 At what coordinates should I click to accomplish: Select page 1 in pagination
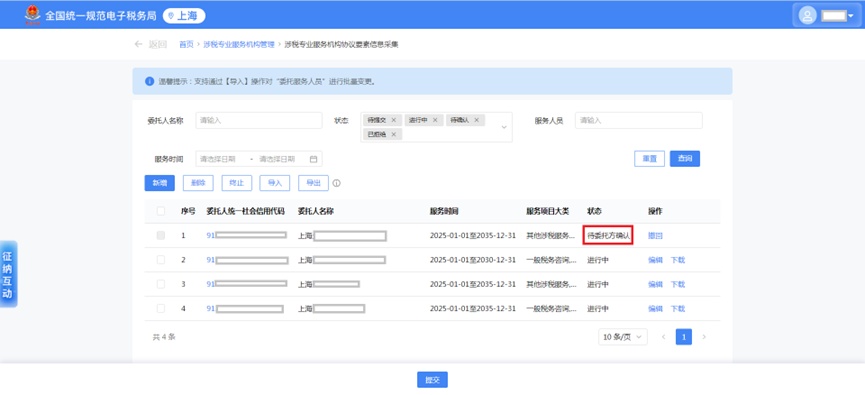point(684,337)
